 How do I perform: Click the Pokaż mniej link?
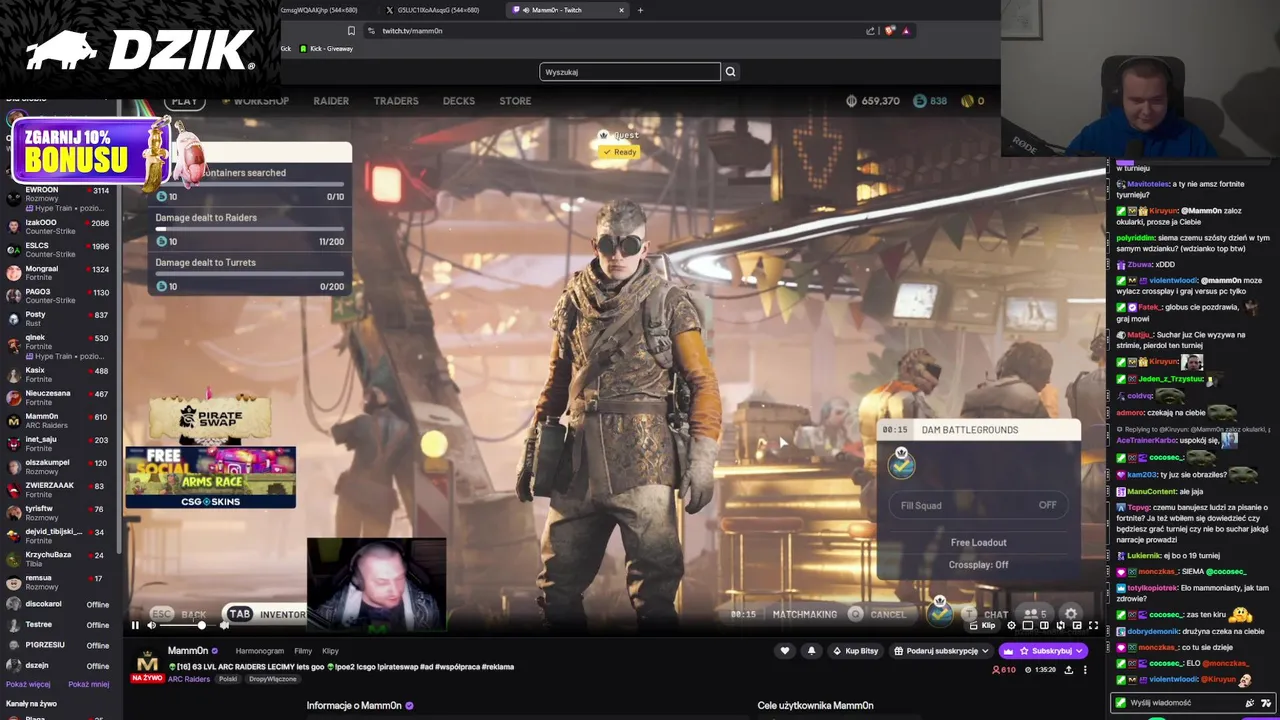pyautogui.click(x=89, y=685)
